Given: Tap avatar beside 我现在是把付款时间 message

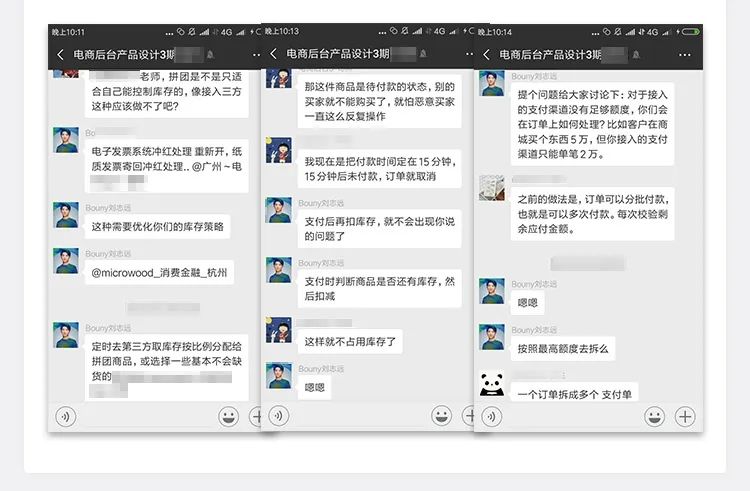Looking at the screenshot, I should pyautogui.click(x=279, y=150).
